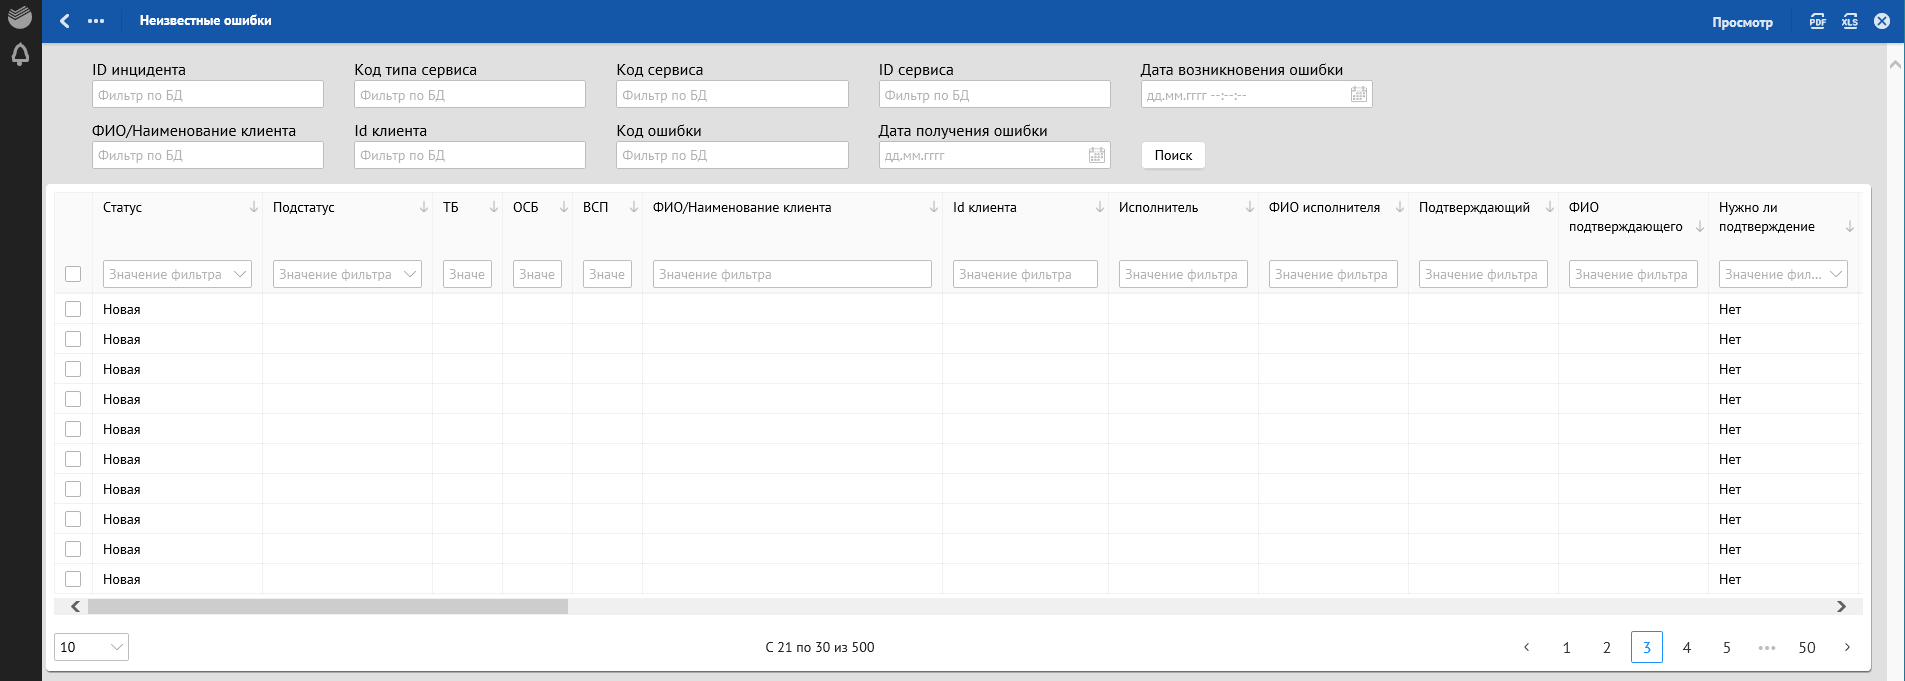Toggle the select-all rows checkbox
The image size is (1905, 681).
coord(73,274)
